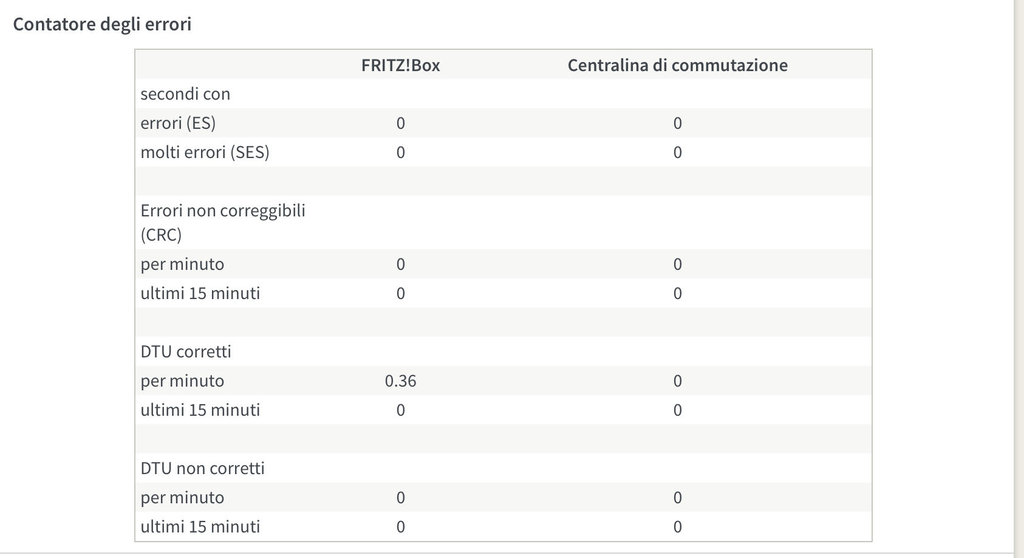This screenshot has height=558, width=1024.
Task: Click FRITZ!Box value for errori (ES)
Action: 400,123
